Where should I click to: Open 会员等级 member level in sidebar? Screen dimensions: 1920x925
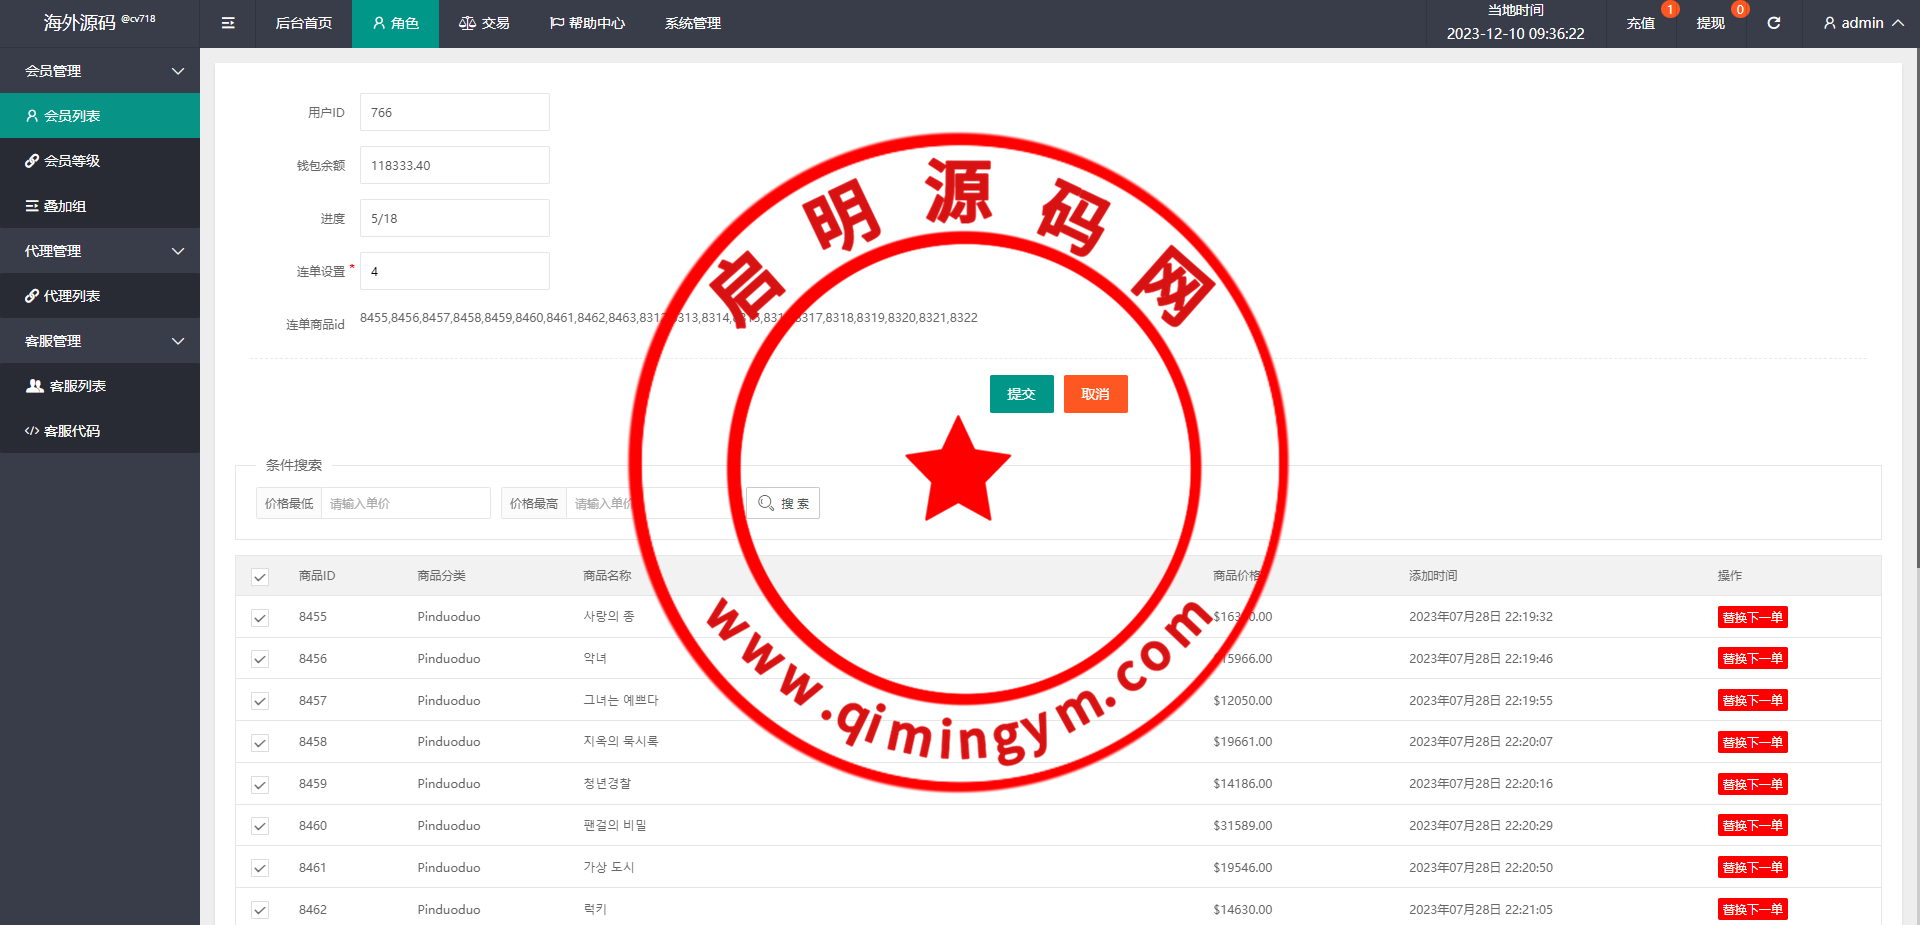[x=100, y=161]
